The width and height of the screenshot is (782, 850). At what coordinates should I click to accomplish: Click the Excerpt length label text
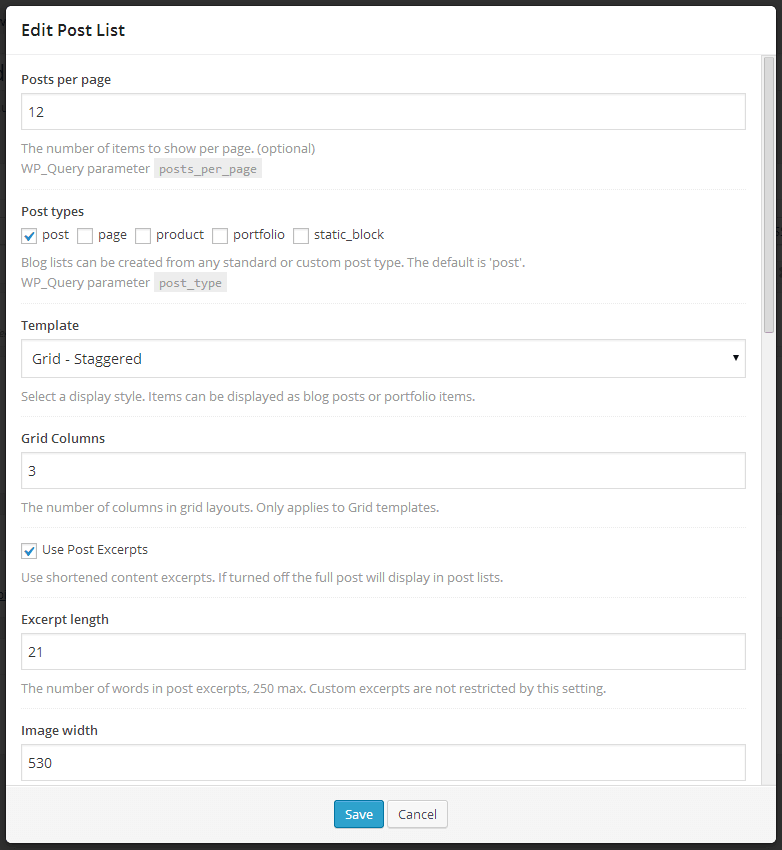pos(65,620)
